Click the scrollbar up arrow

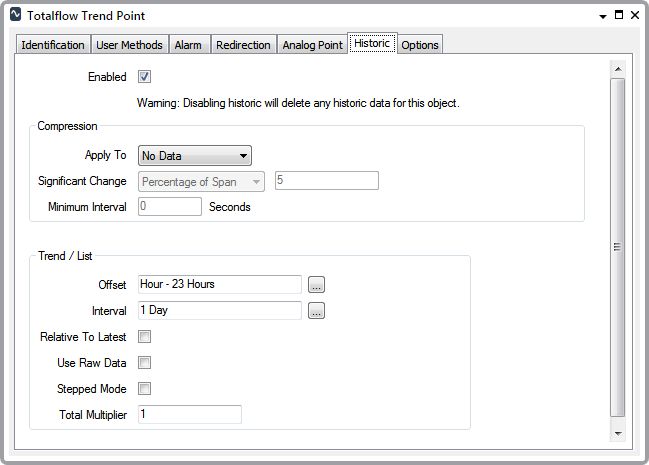pos(617,69)
